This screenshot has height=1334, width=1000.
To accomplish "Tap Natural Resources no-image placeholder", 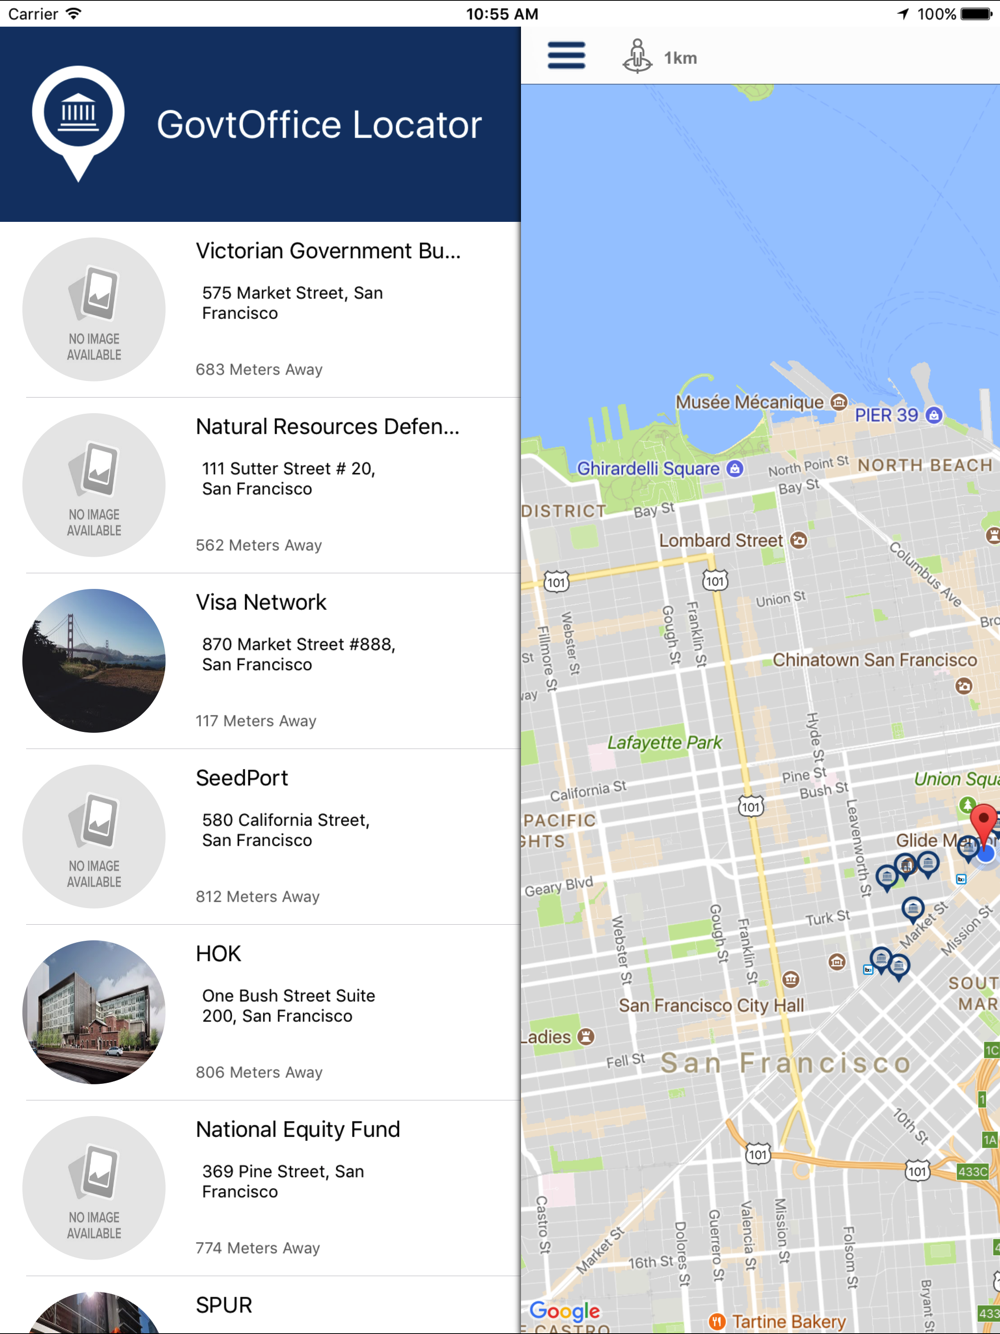I will [x=94, y=485].
